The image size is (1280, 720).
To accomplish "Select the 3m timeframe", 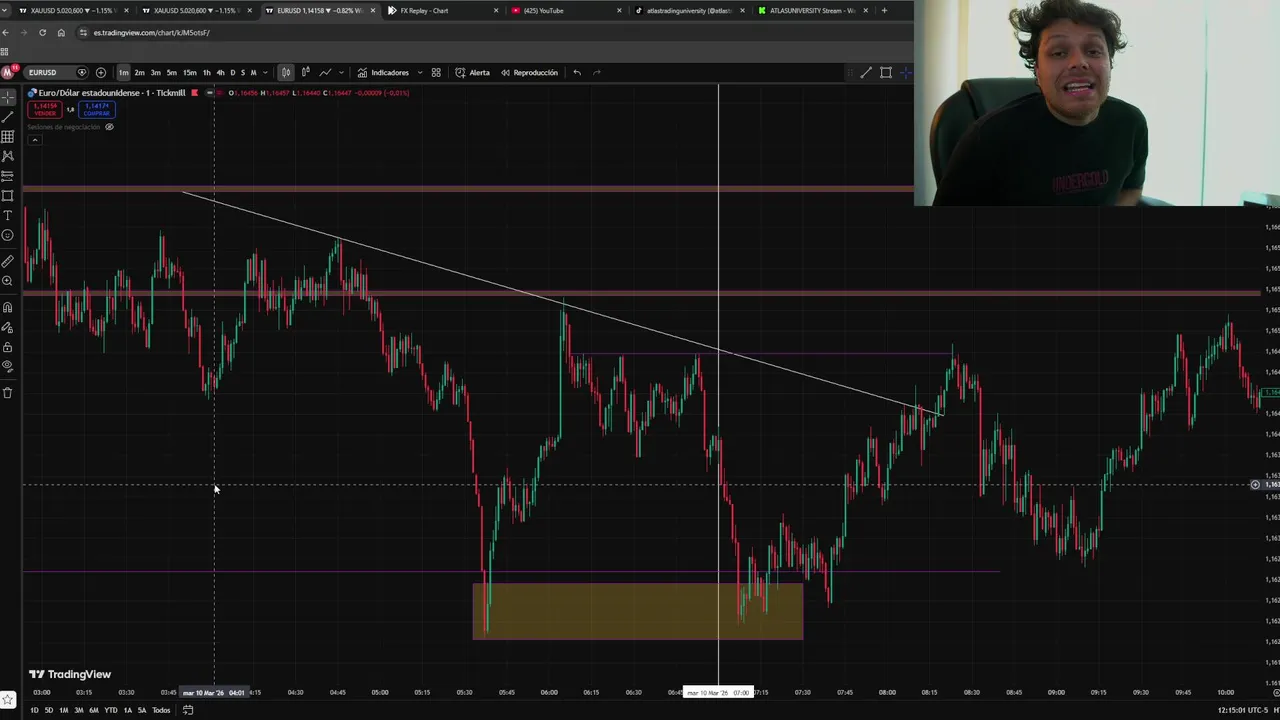I will 155,72.
